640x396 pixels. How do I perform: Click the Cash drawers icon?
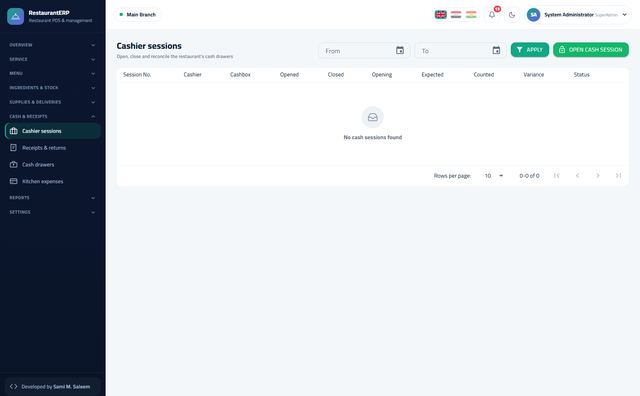[x=13, y=165]
